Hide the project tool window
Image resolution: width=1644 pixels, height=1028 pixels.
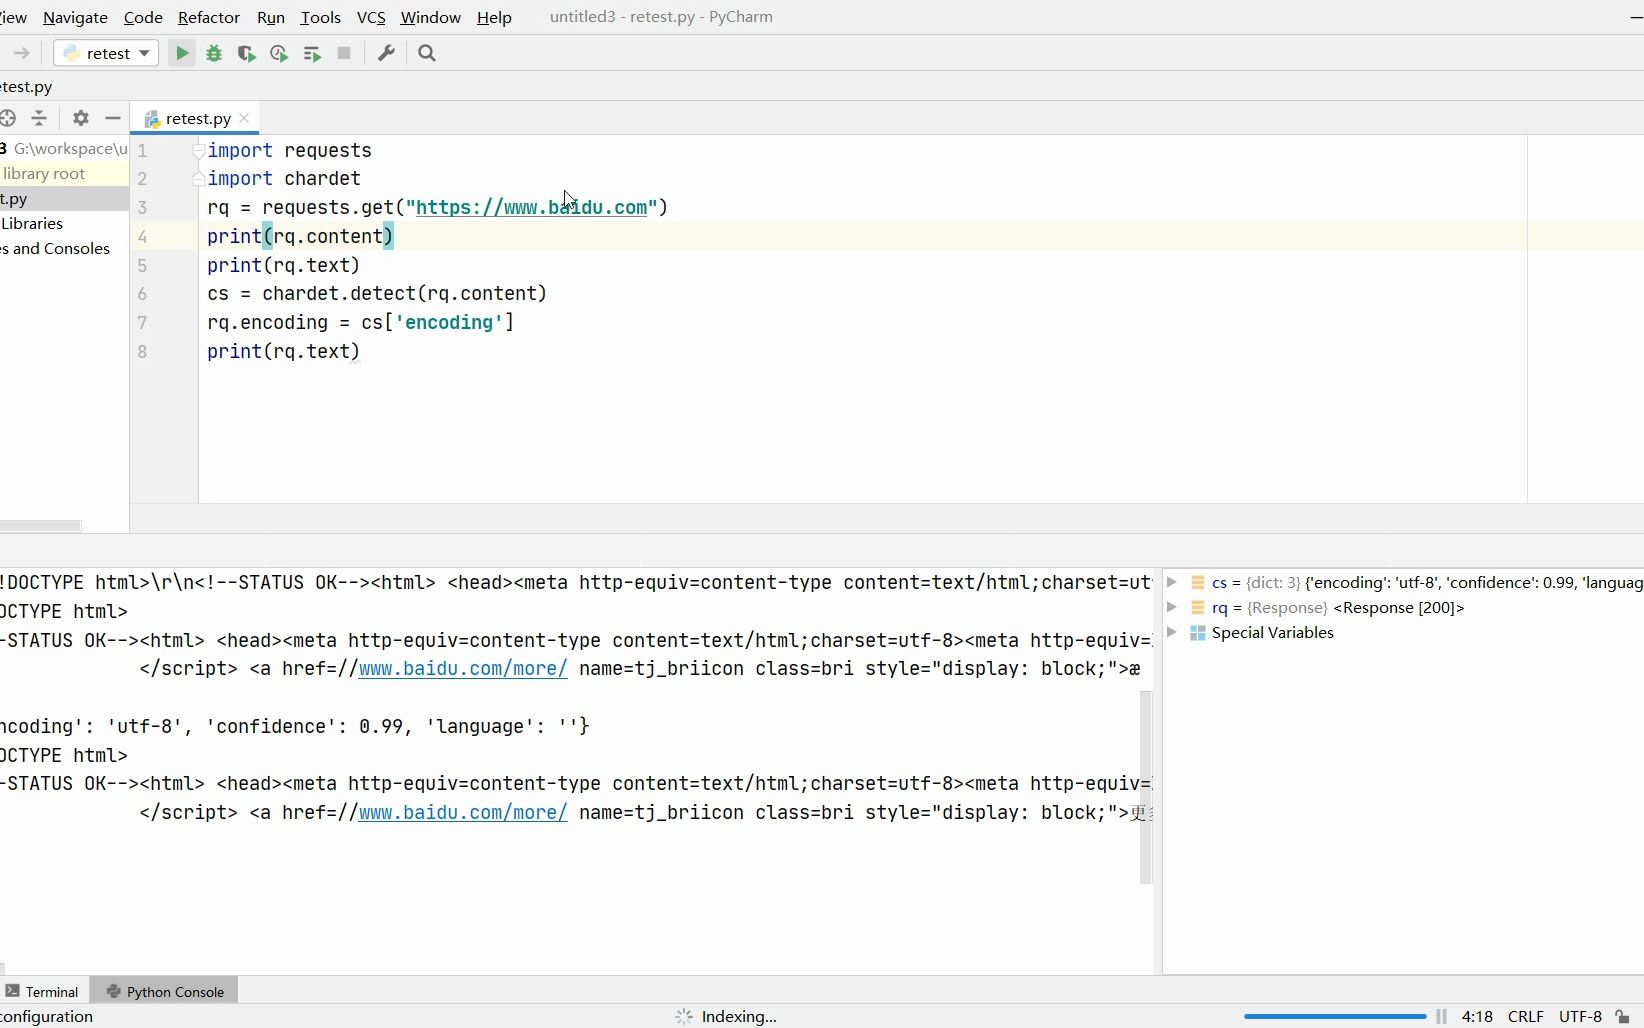click(113, 118)
